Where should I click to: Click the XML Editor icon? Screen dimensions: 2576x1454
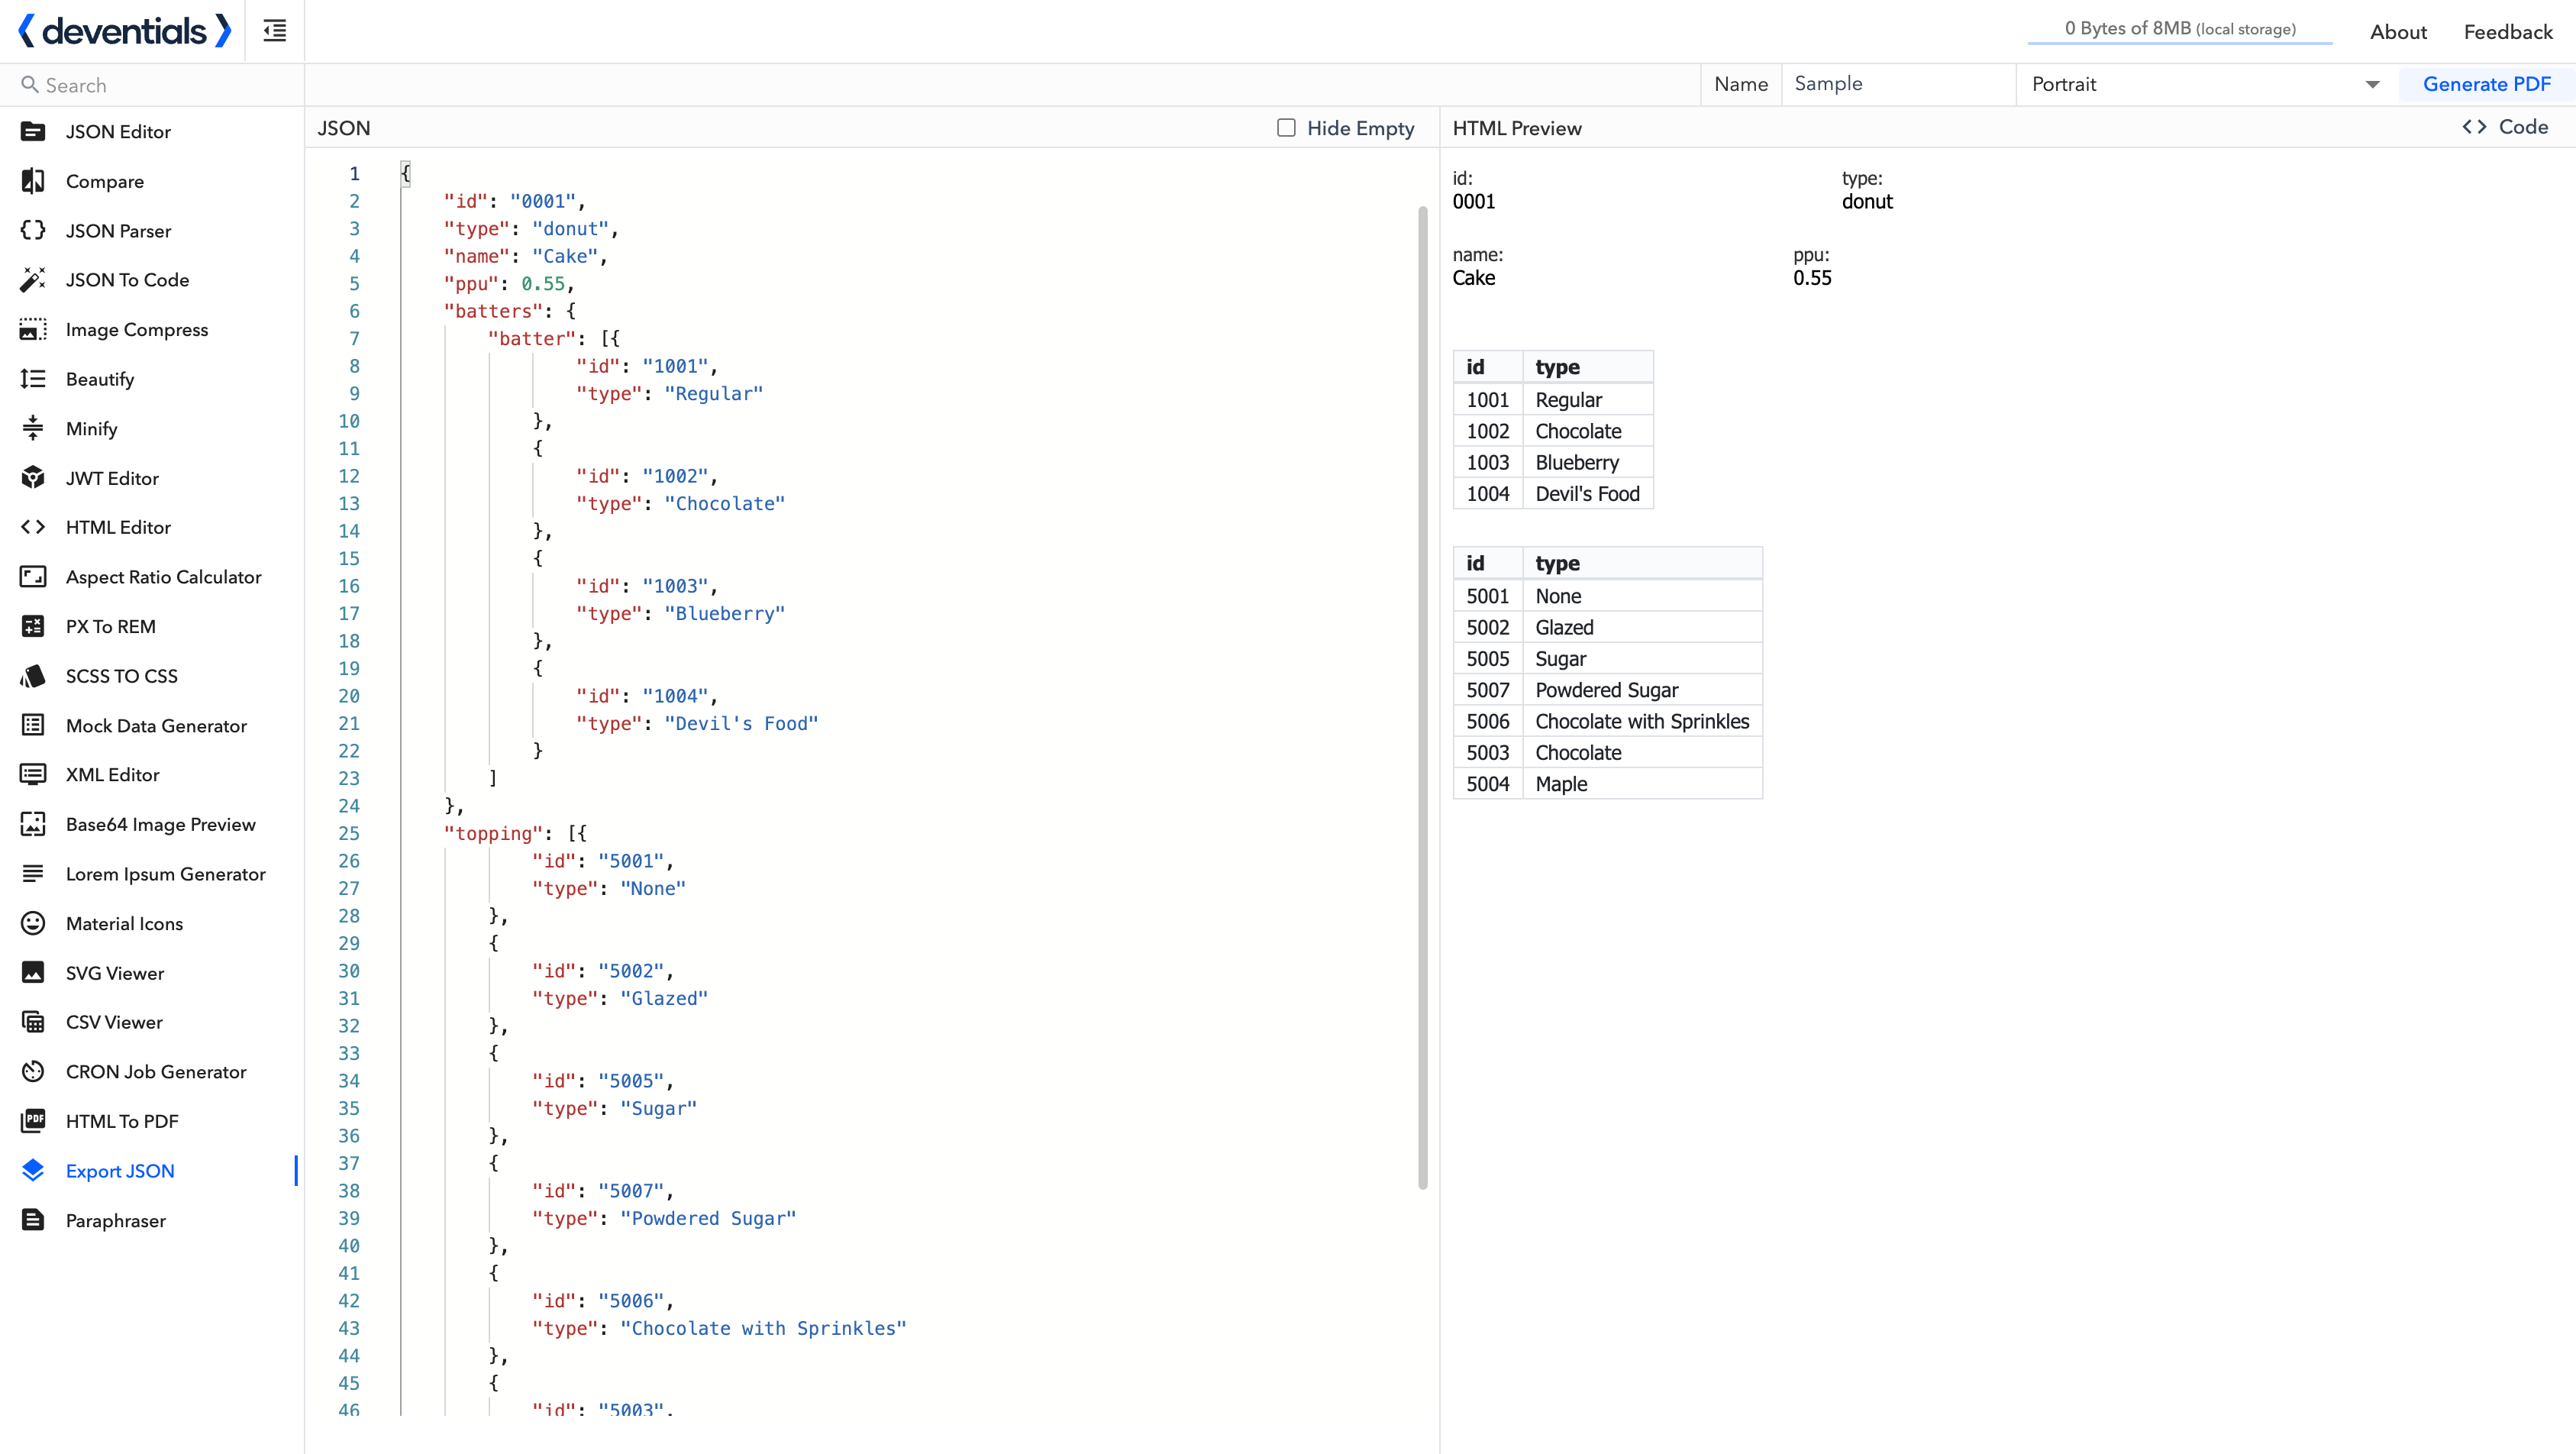tap(33, 775)
